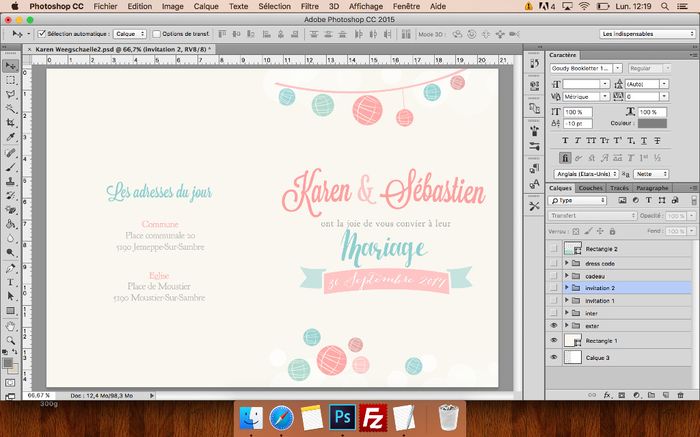Enable Options de transf. checkbox
Screen dimensions: 700x437
point(156,34)
